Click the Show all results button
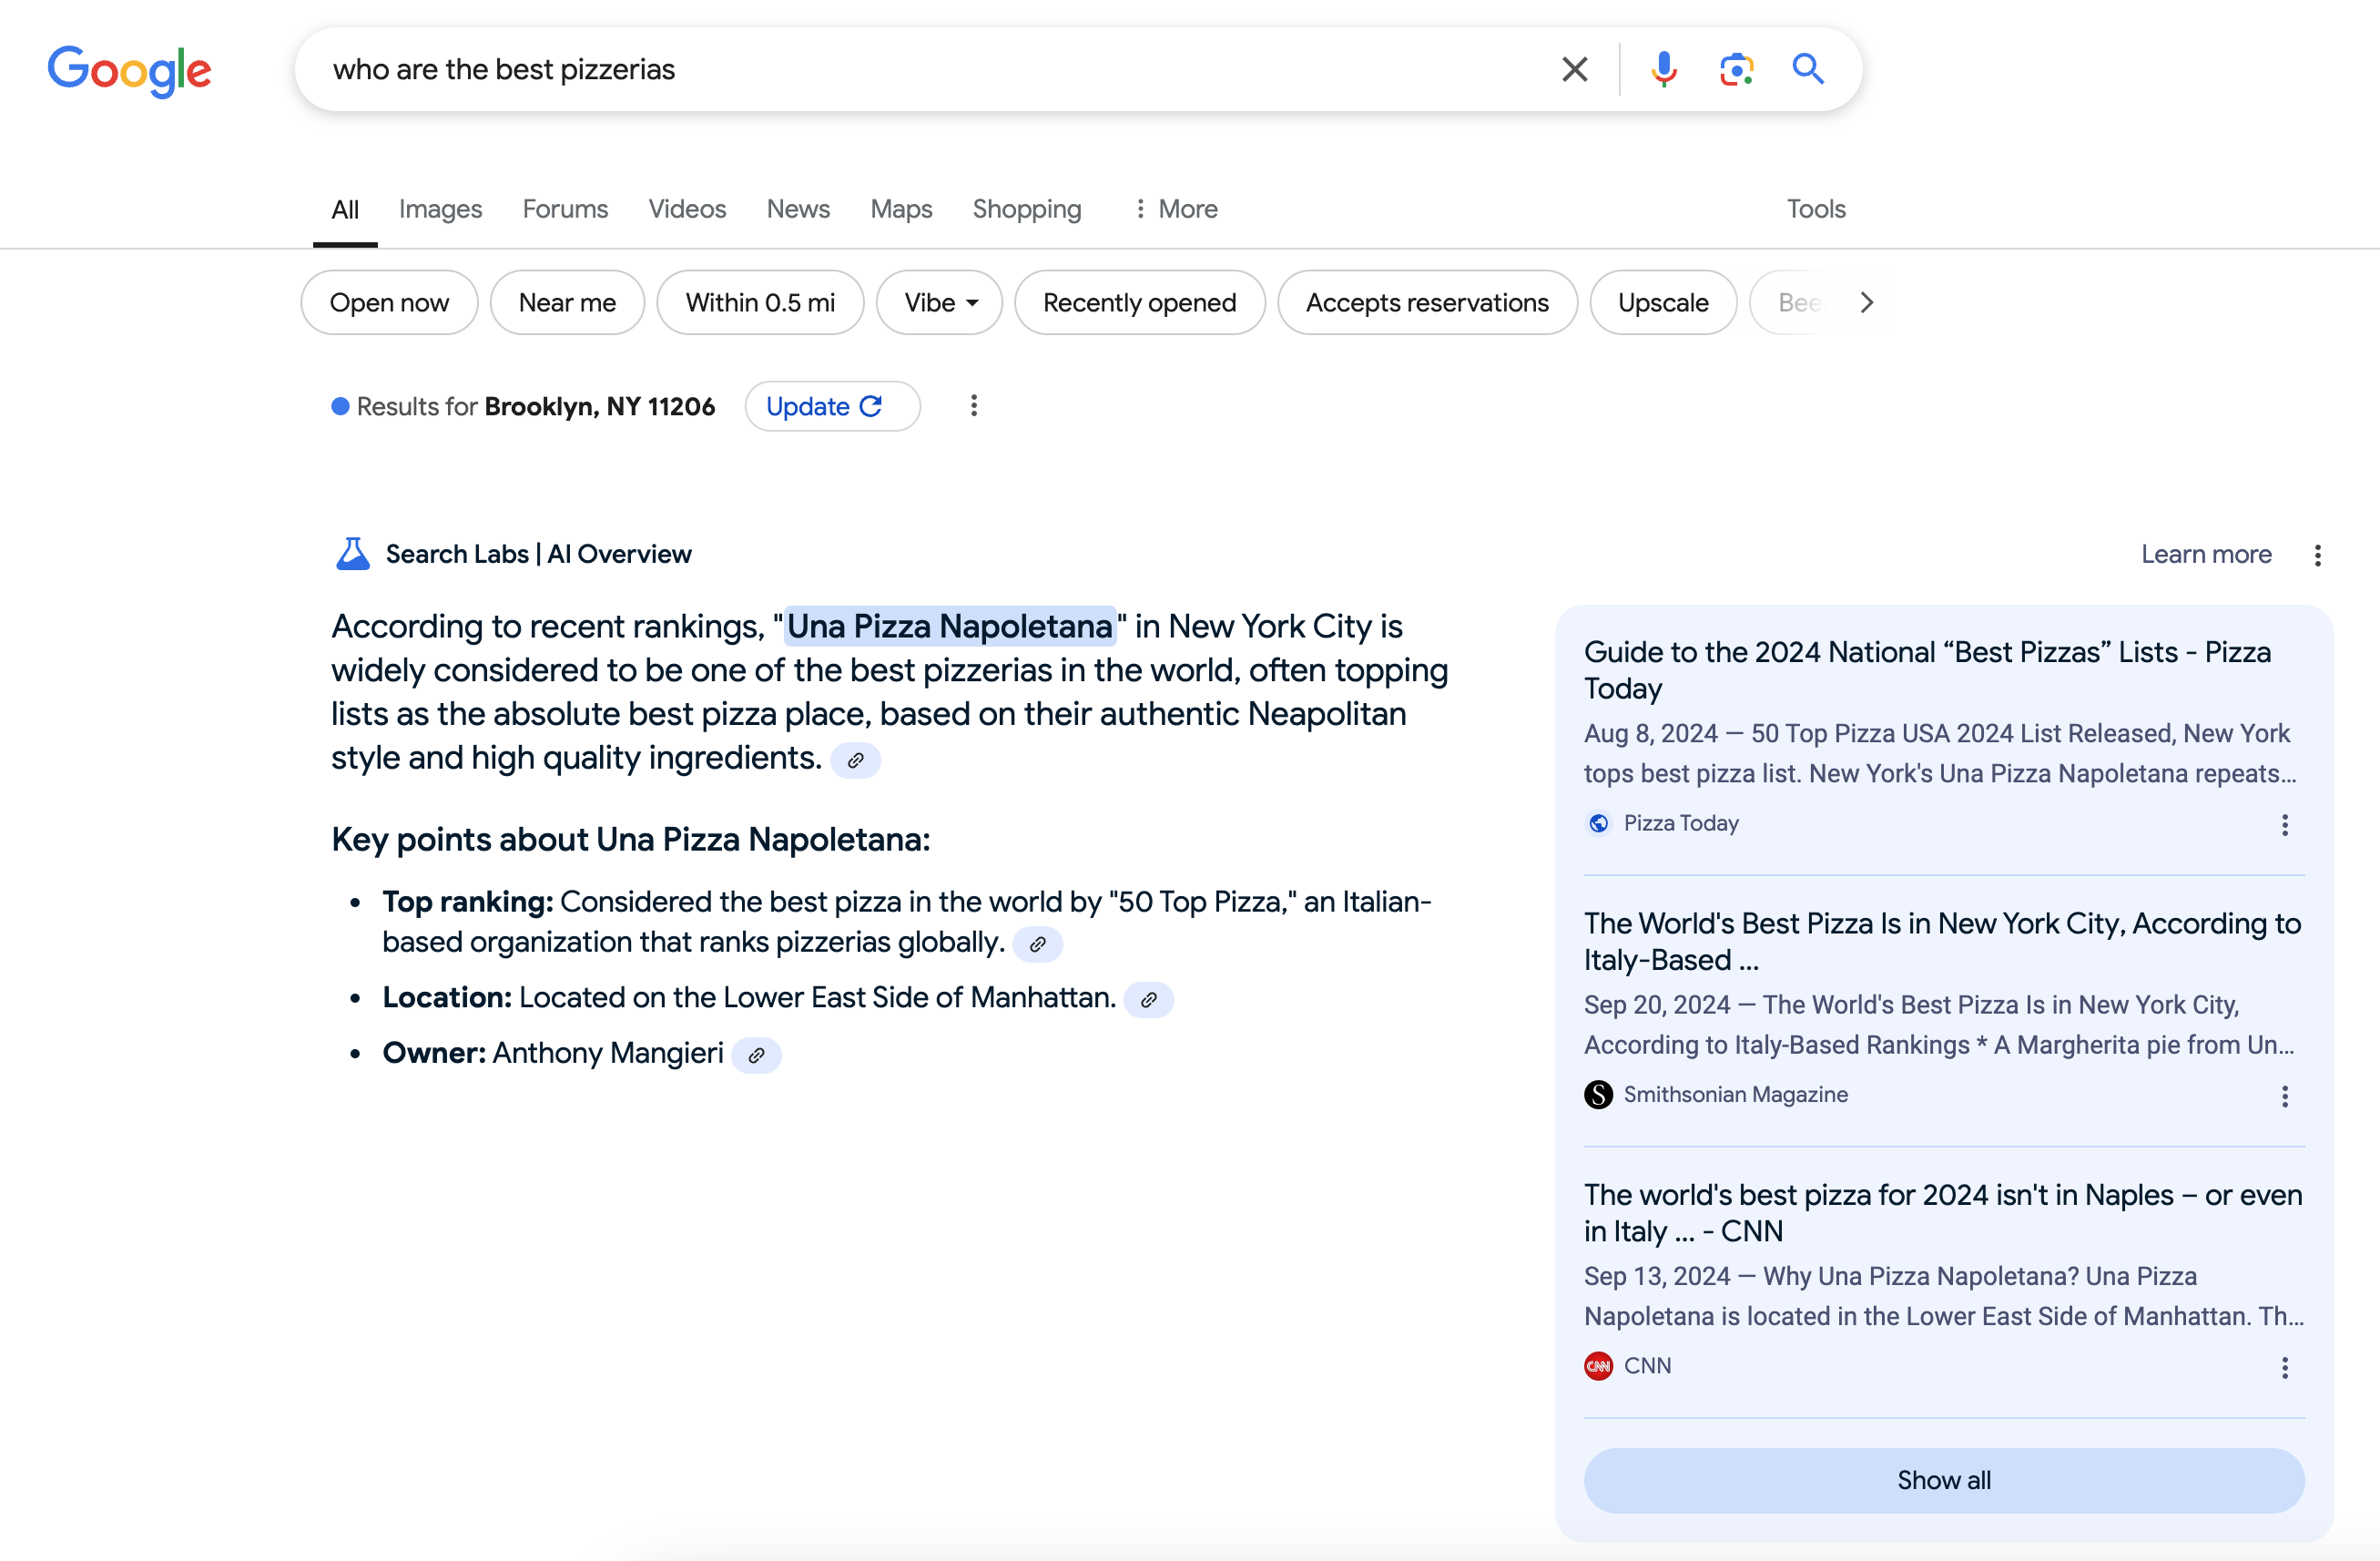The width and height of the screenshot is (2380, 1561). coord(1943,1479)
